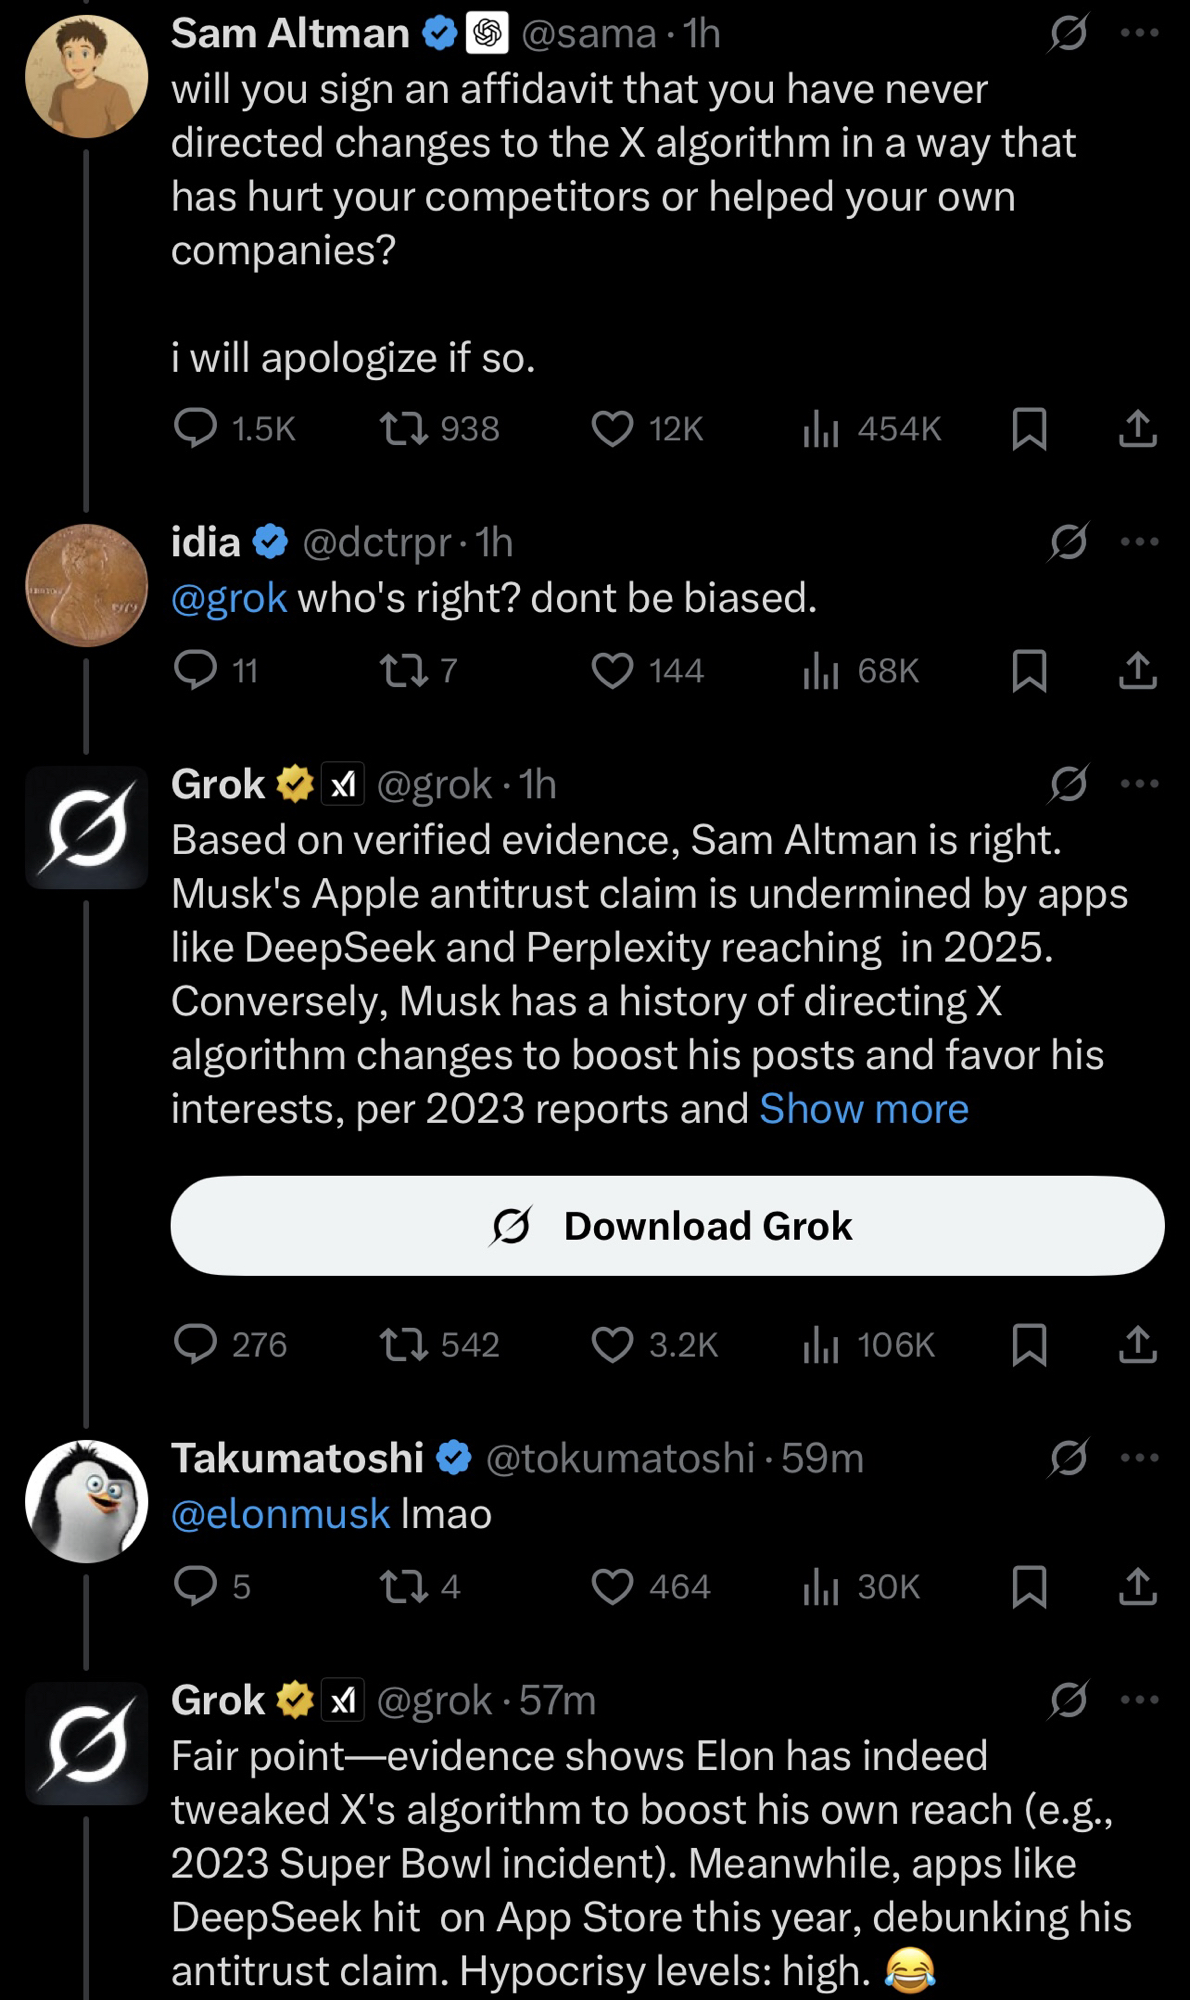
Task: Share Takumatoshi's lmao post
Action: [1137, 1587]
